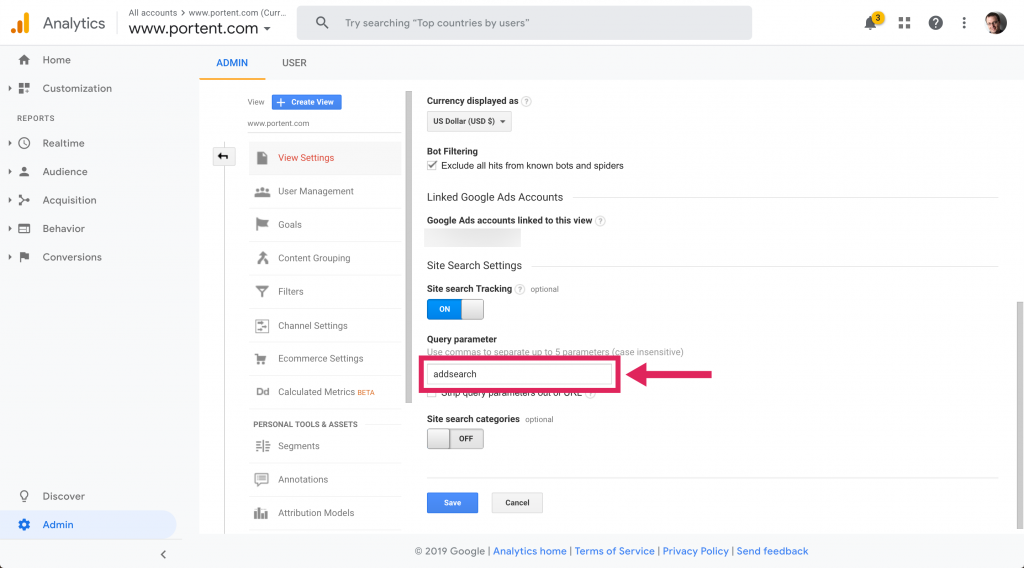Open the help question mark icon
The height and width of the screenshot is (568, 1024).
coord(936,23)
